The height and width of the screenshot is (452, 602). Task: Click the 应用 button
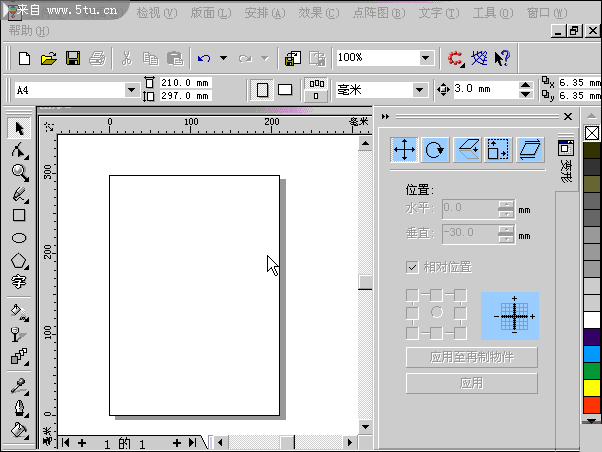pos(471,383)
